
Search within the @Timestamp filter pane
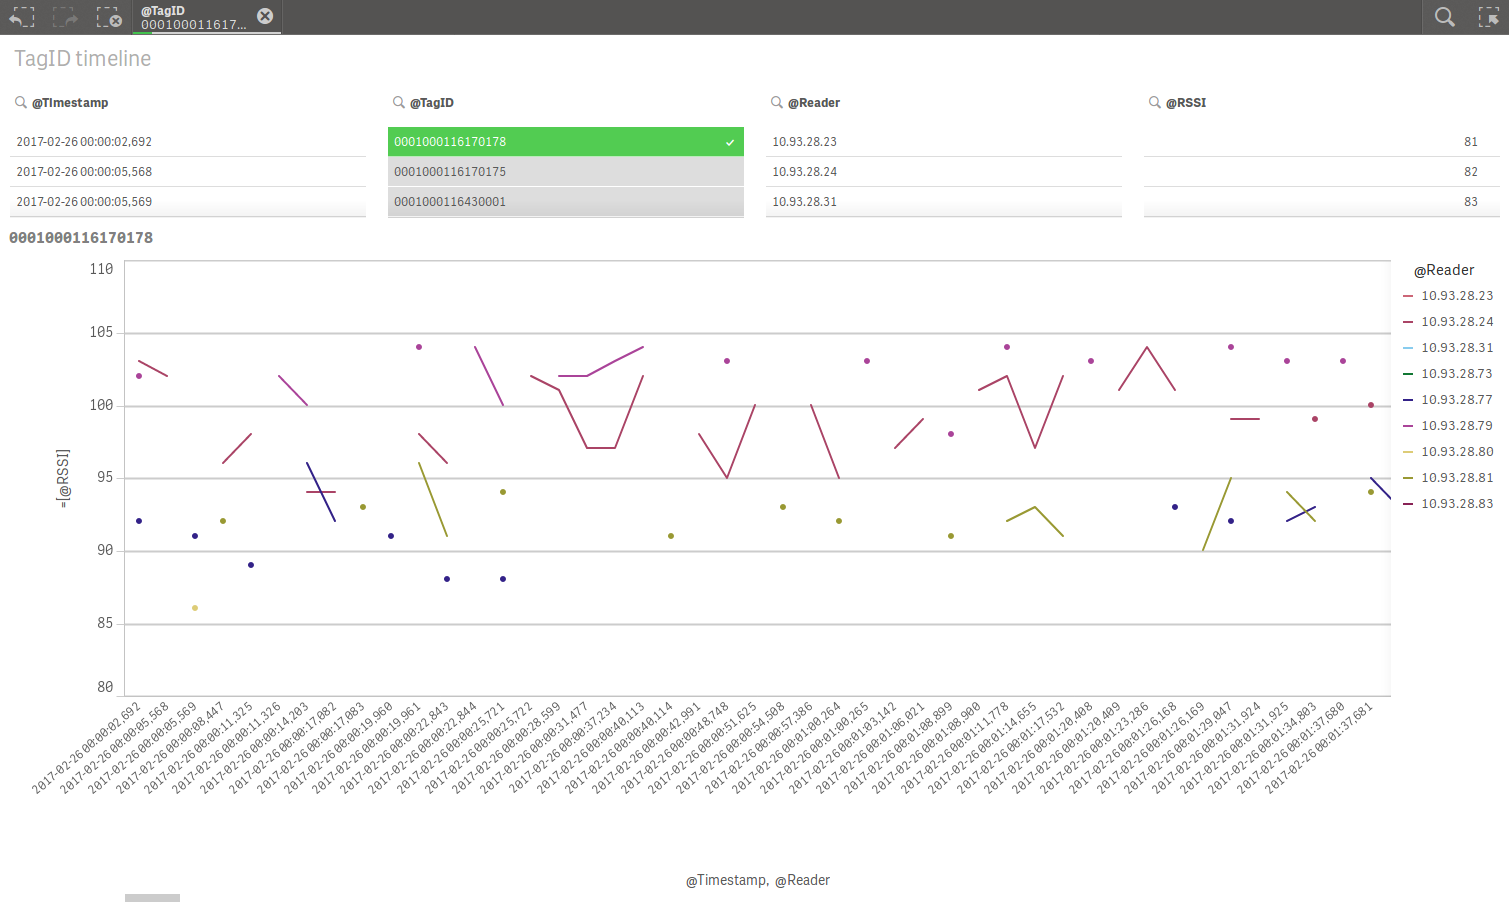point(21,102)
